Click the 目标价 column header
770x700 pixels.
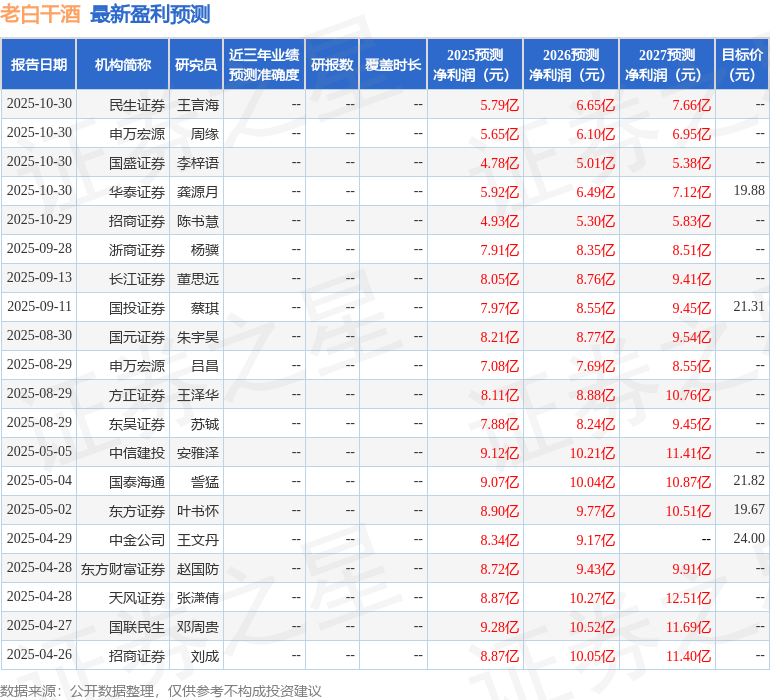(x=742, y=65)
